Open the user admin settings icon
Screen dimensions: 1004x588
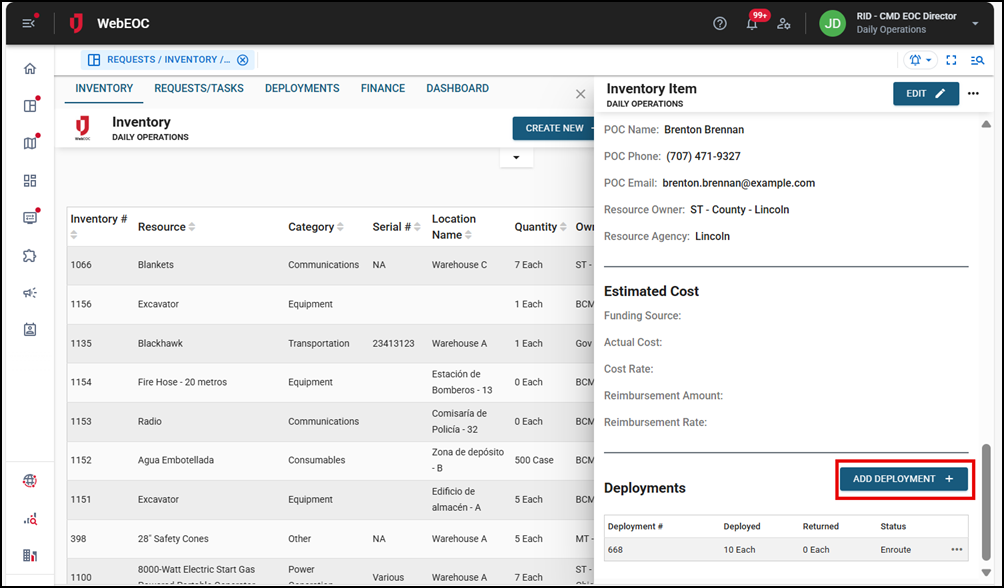tap(784, 23)
